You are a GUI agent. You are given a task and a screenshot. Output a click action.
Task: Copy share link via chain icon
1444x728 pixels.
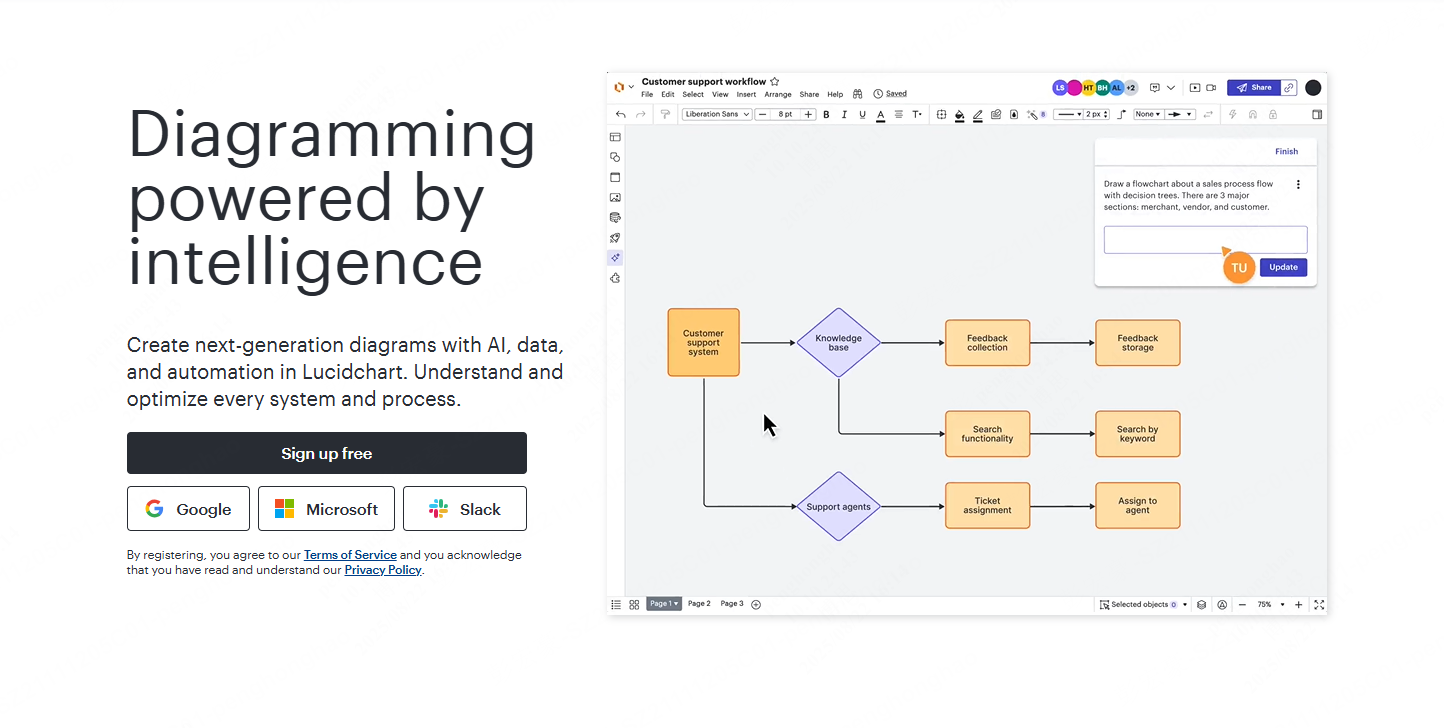1289,88
